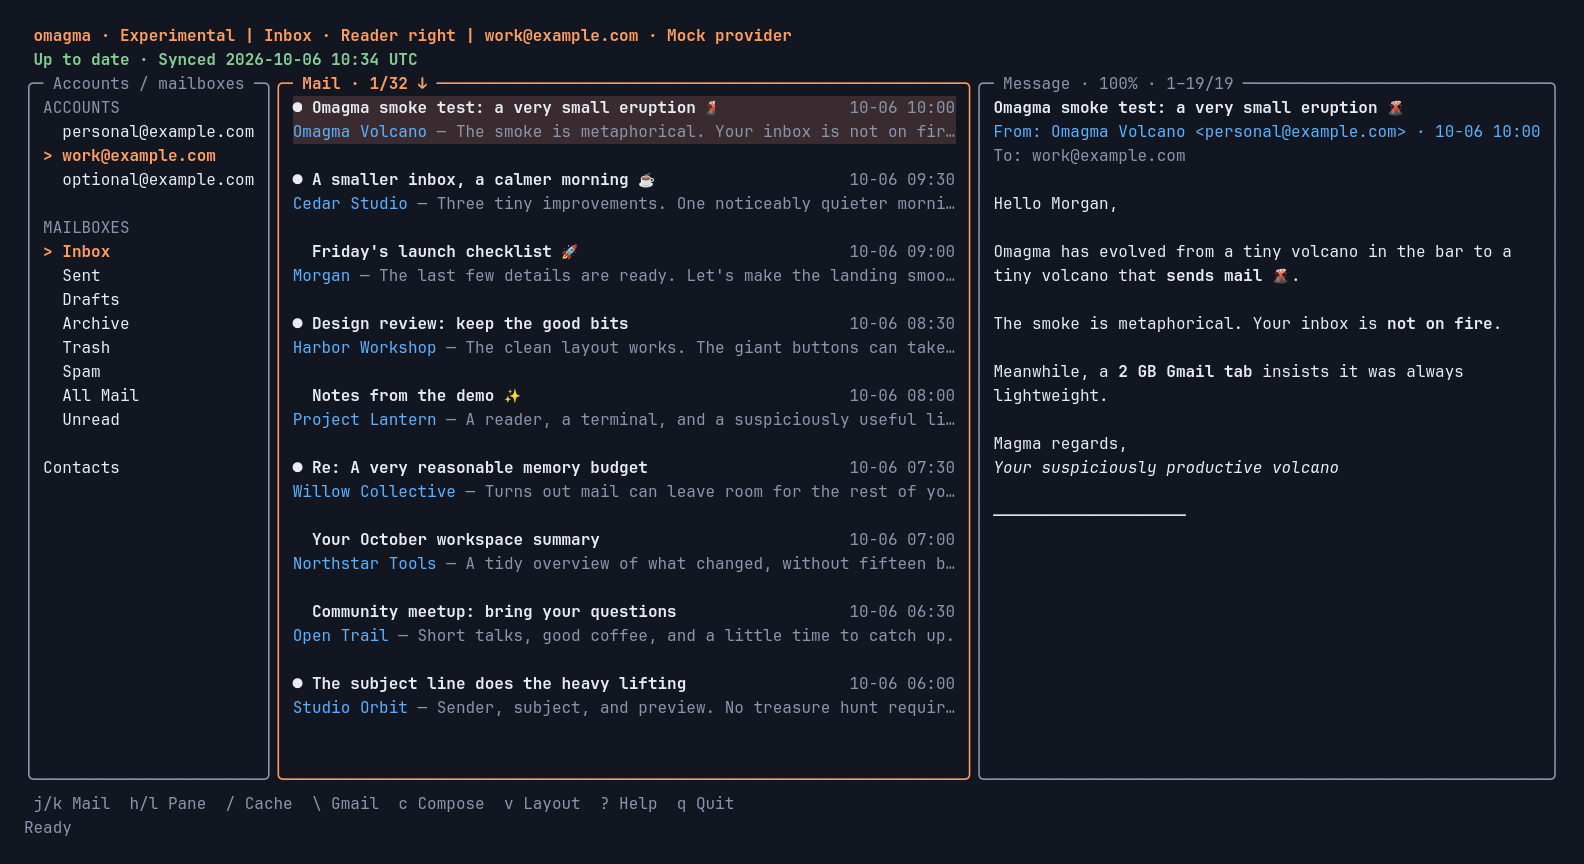Click the Cache shortcut in the footer
This screenshot has width=1584, height=864.
tap(259, 804)
